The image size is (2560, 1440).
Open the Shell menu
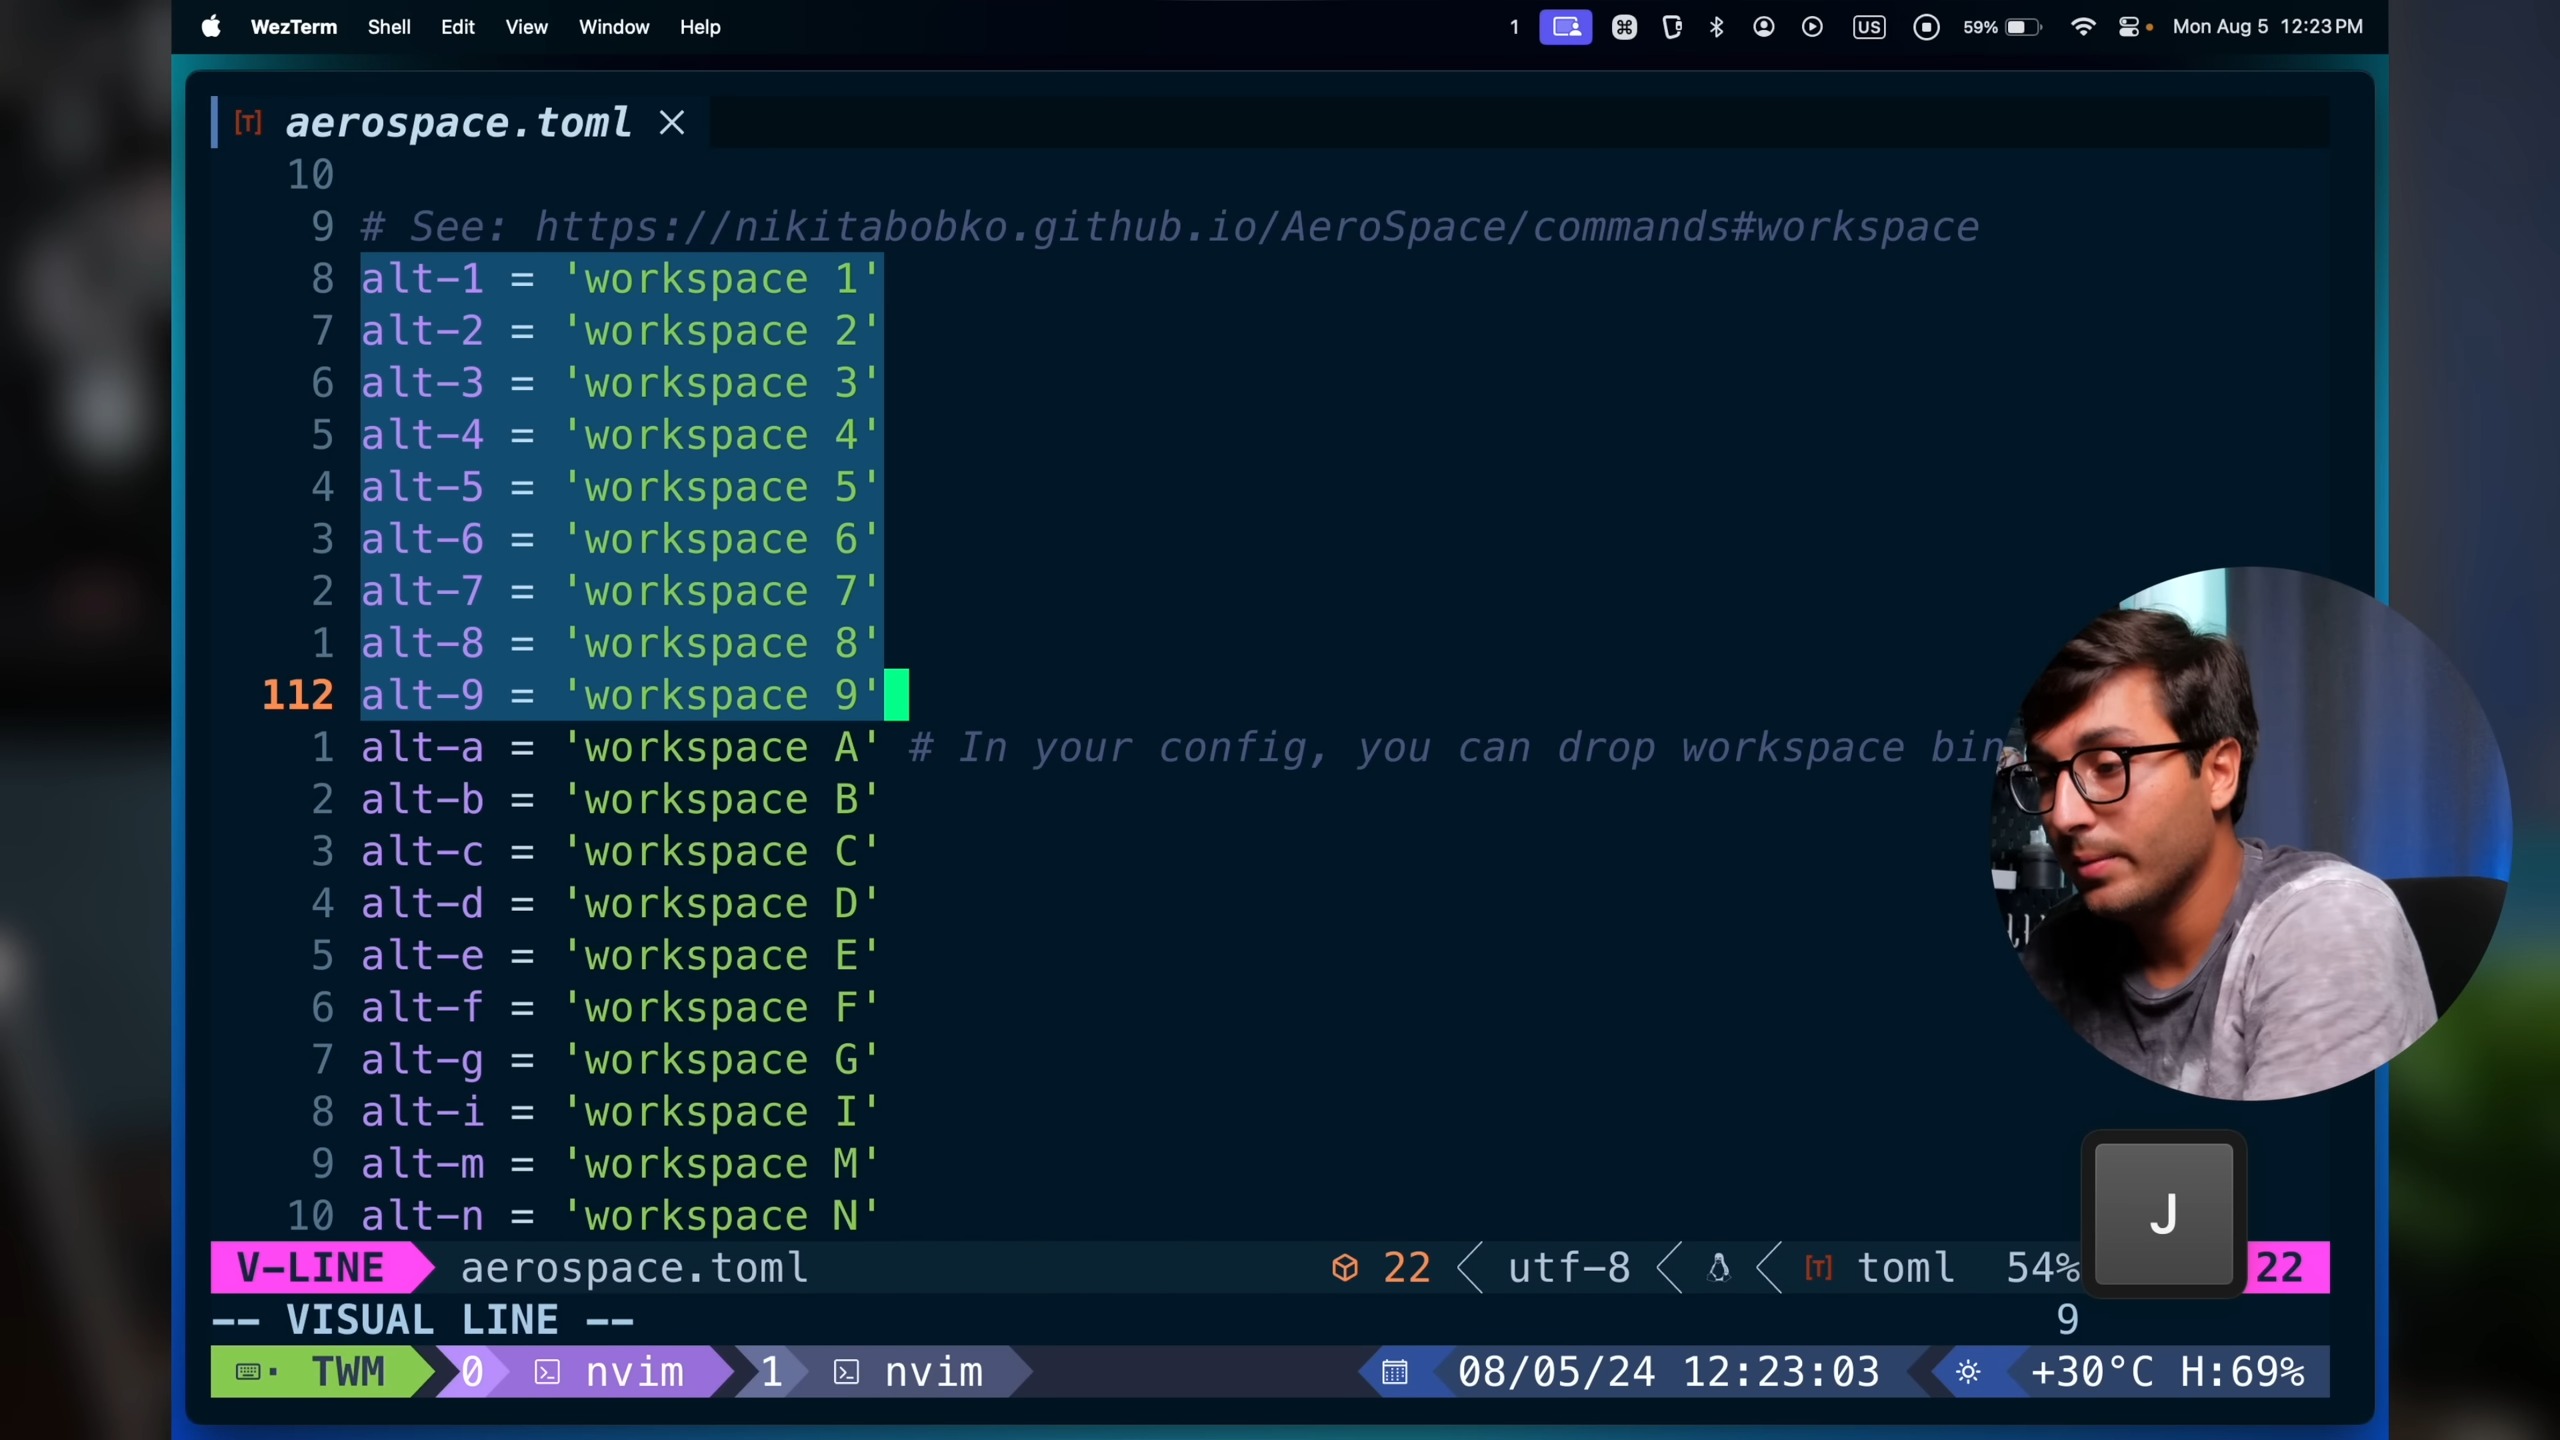pos(388,27)
